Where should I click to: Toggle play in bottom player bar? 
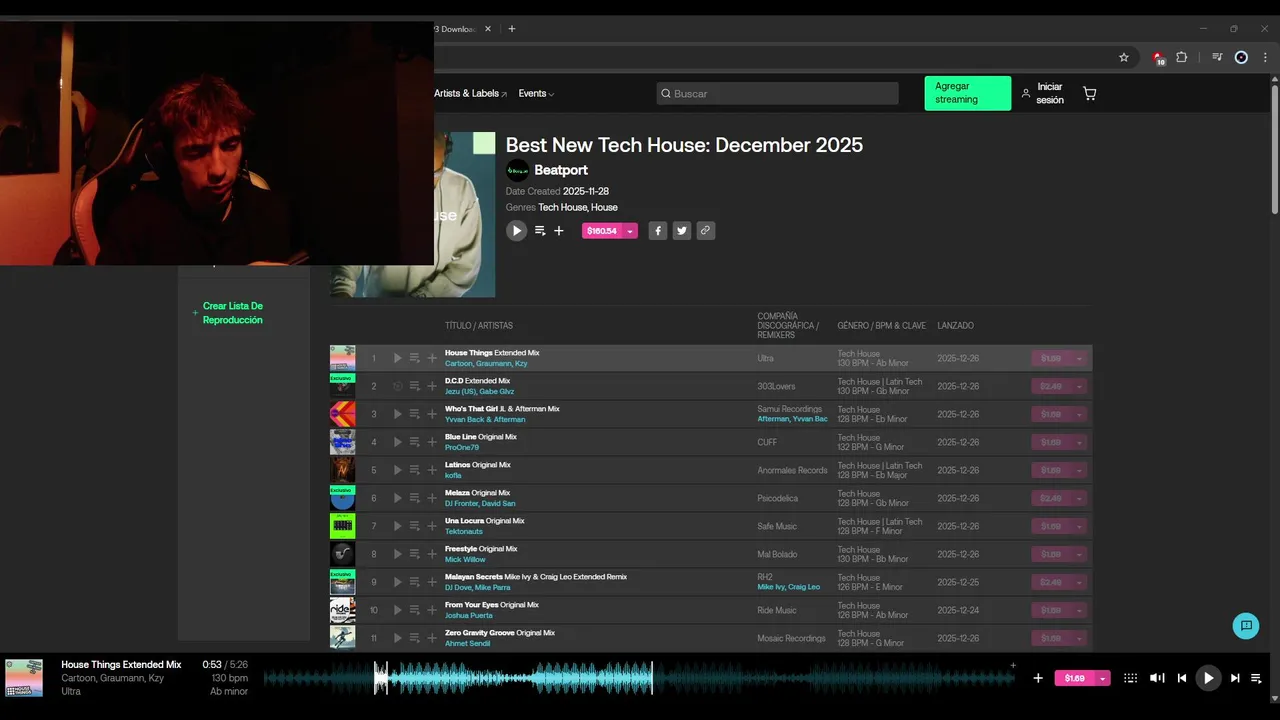(x=1208, y=678)
